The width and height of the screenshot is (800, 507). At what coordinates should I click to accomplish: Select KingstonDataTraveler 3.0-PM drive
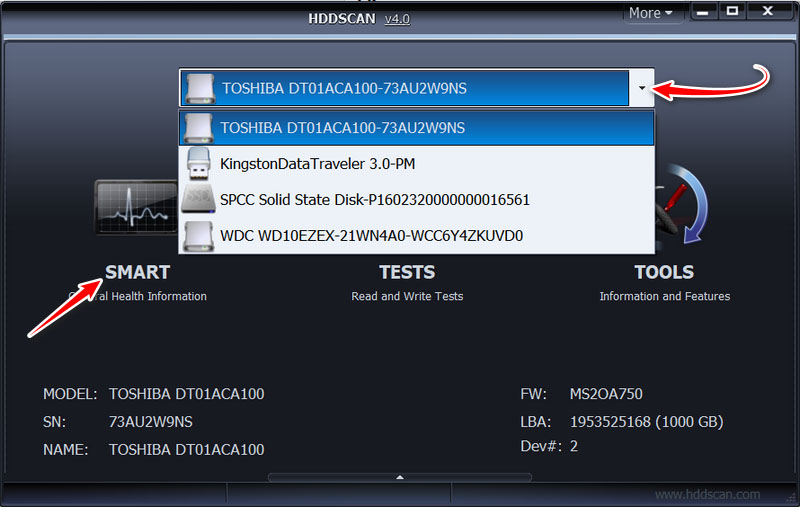(x=416, y=164)
